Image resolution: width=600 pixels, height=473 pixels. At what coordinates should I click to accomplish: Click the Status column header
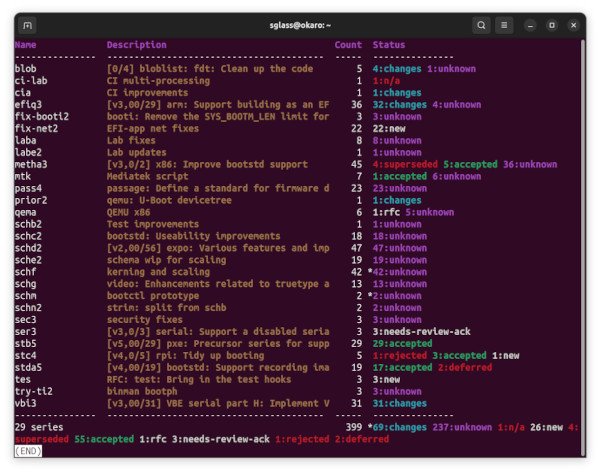tap(389, 45)
